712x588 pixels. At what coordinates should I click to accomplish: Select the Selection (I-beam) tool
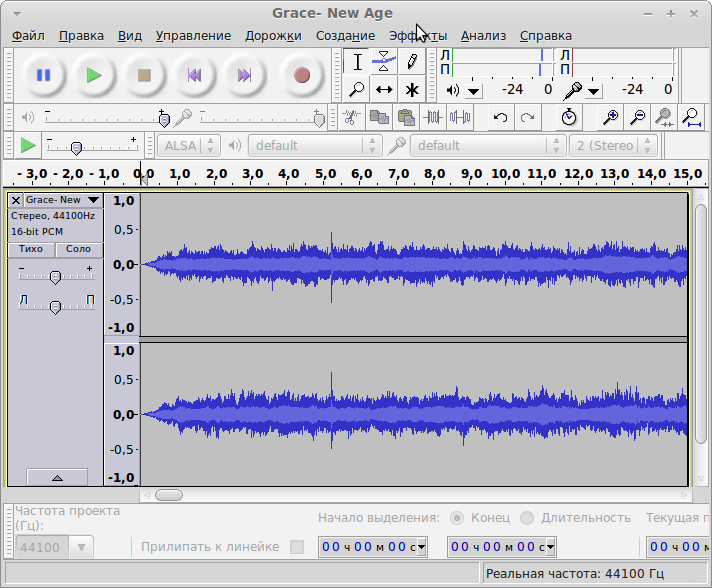(357, 62)
